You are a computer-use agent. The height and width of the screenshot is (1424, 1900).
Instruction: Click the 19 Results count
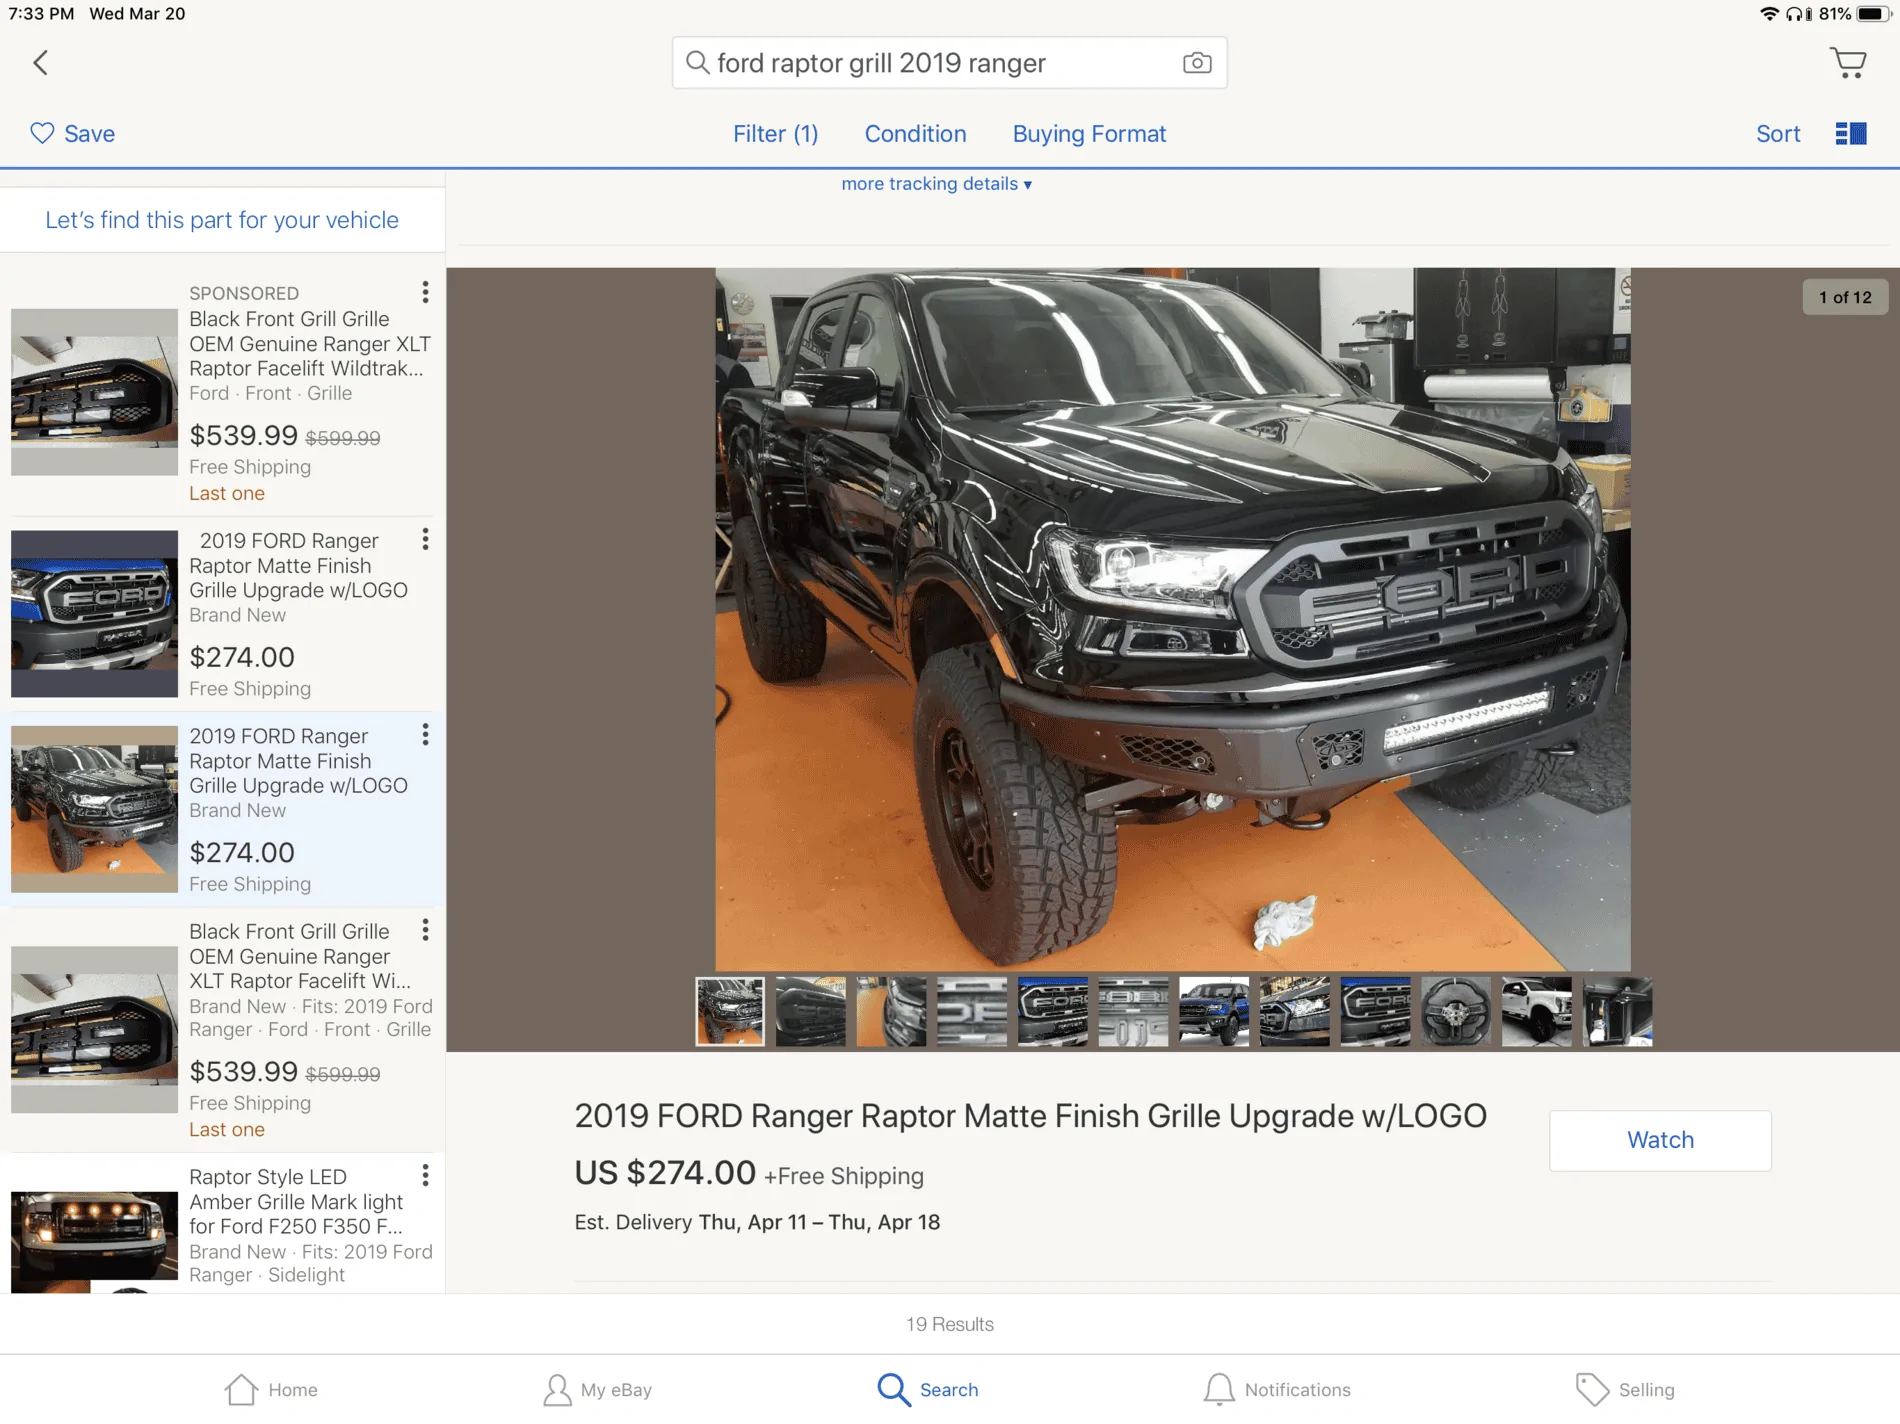pos(949,1324)
